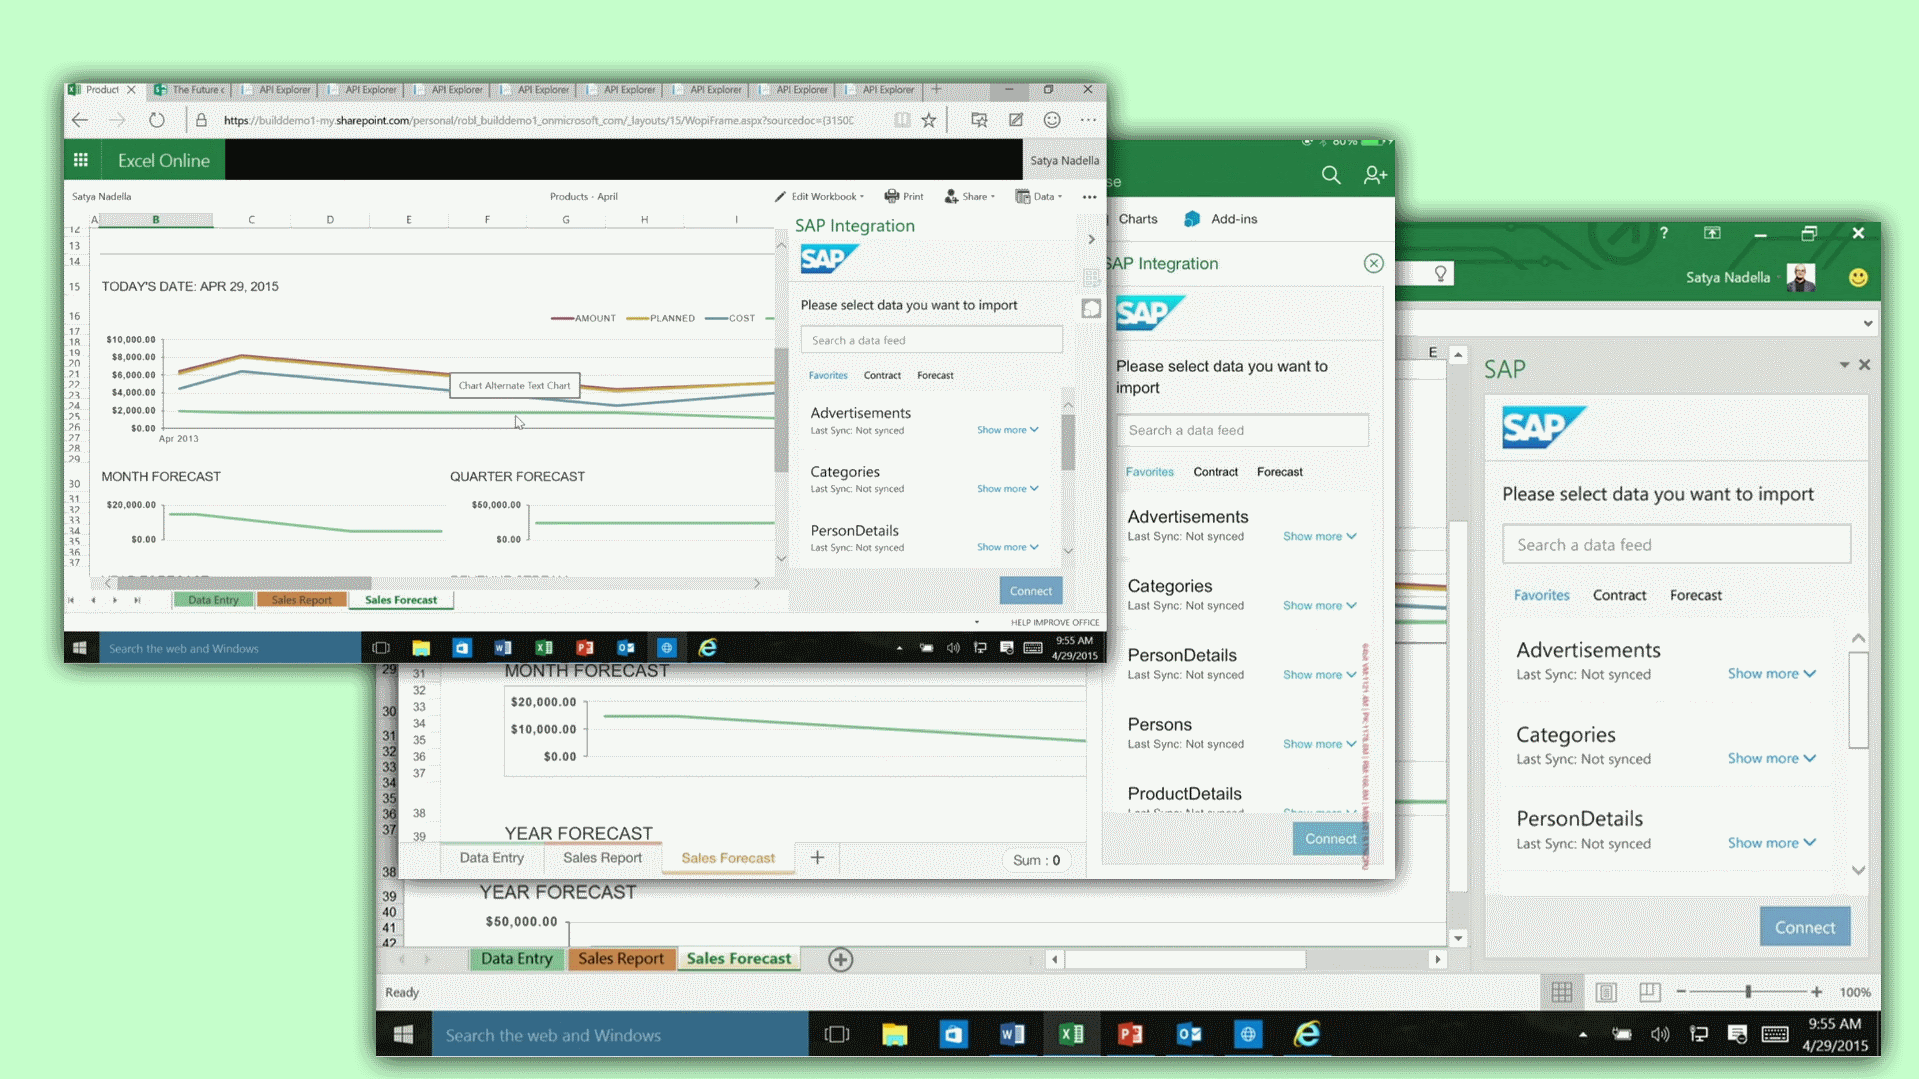Click zoom in plus in desktop Excel
The width and height of the screenshot is (1919, 1079).
(1816, 992)
